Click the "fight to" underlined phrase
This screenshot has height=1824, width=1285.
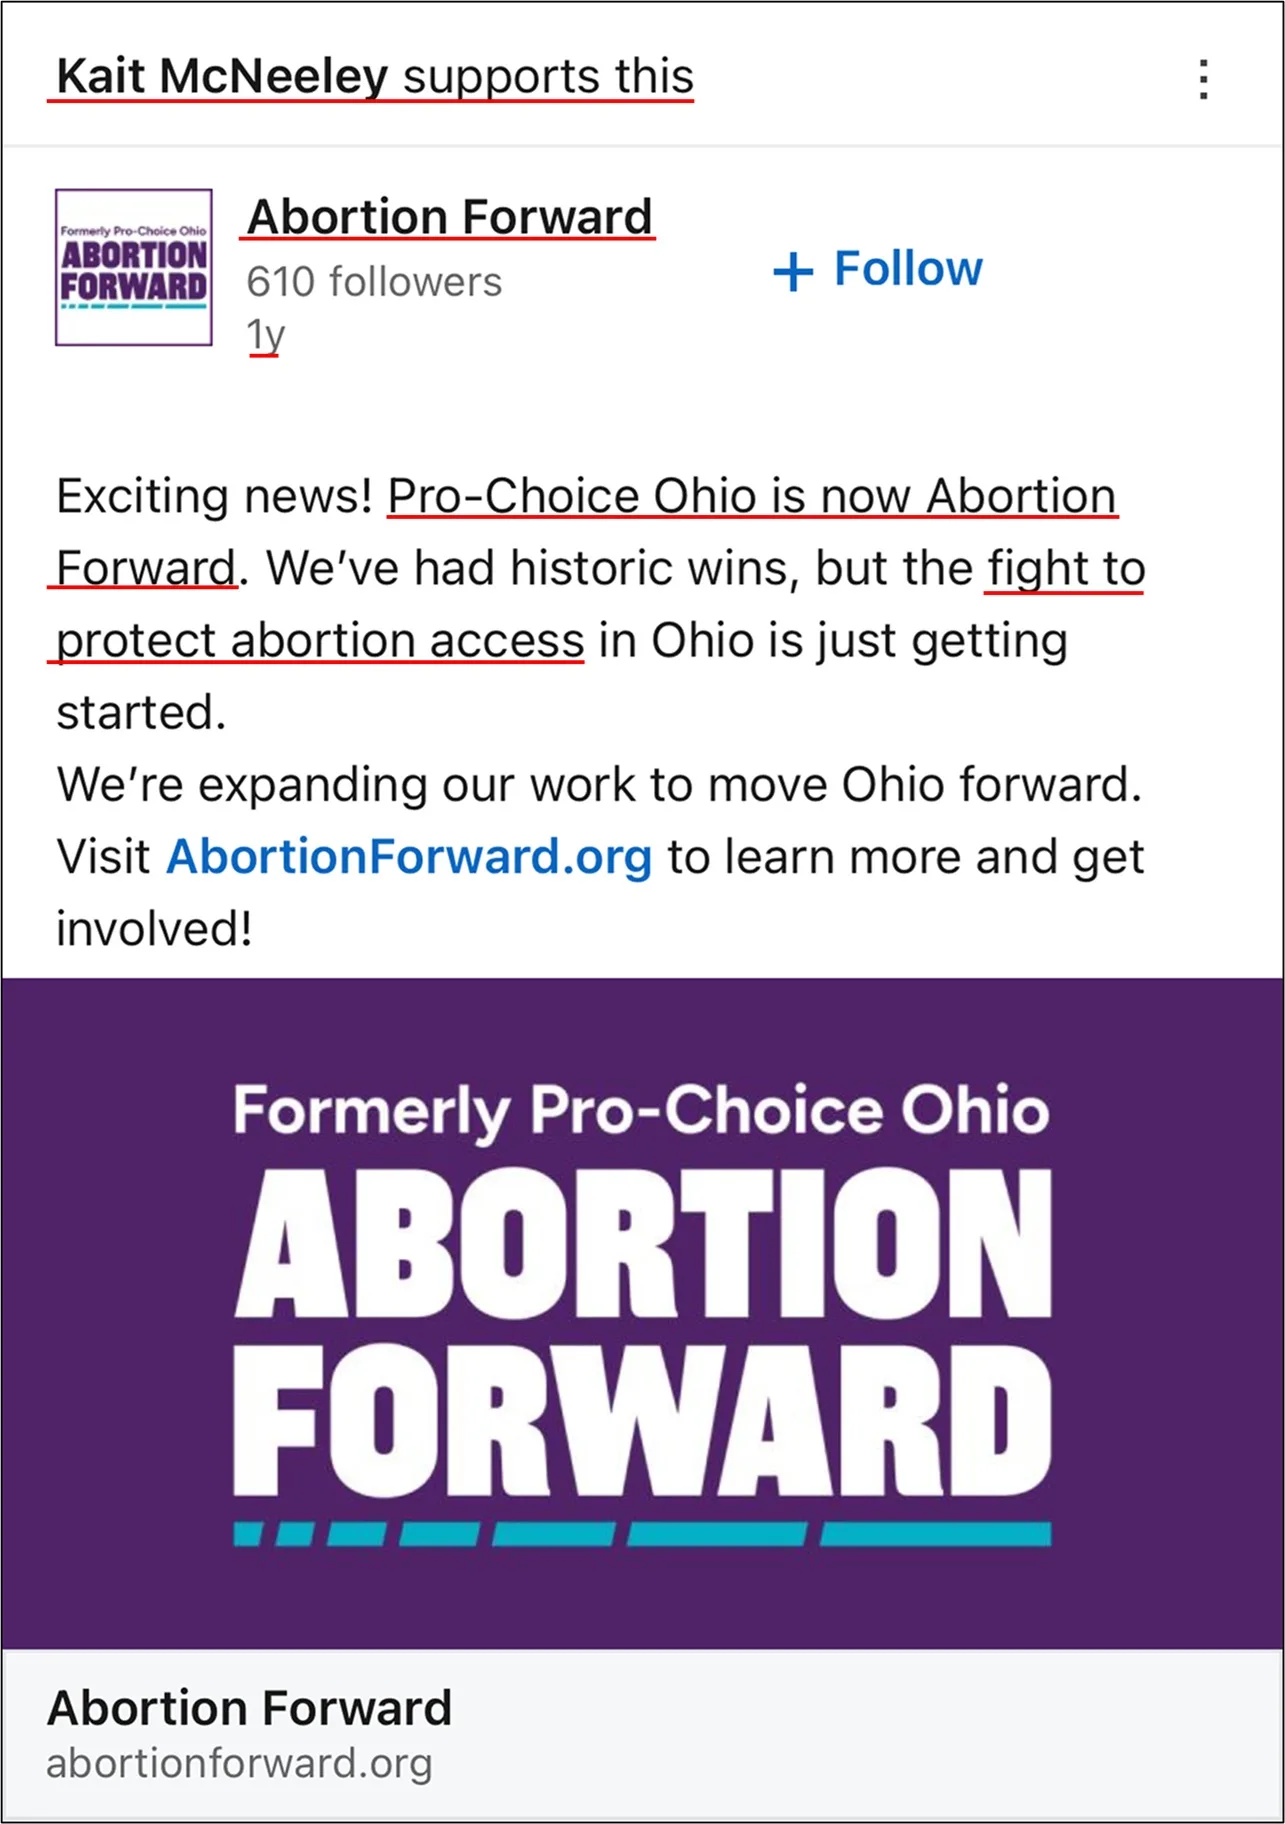[1066, 568]
